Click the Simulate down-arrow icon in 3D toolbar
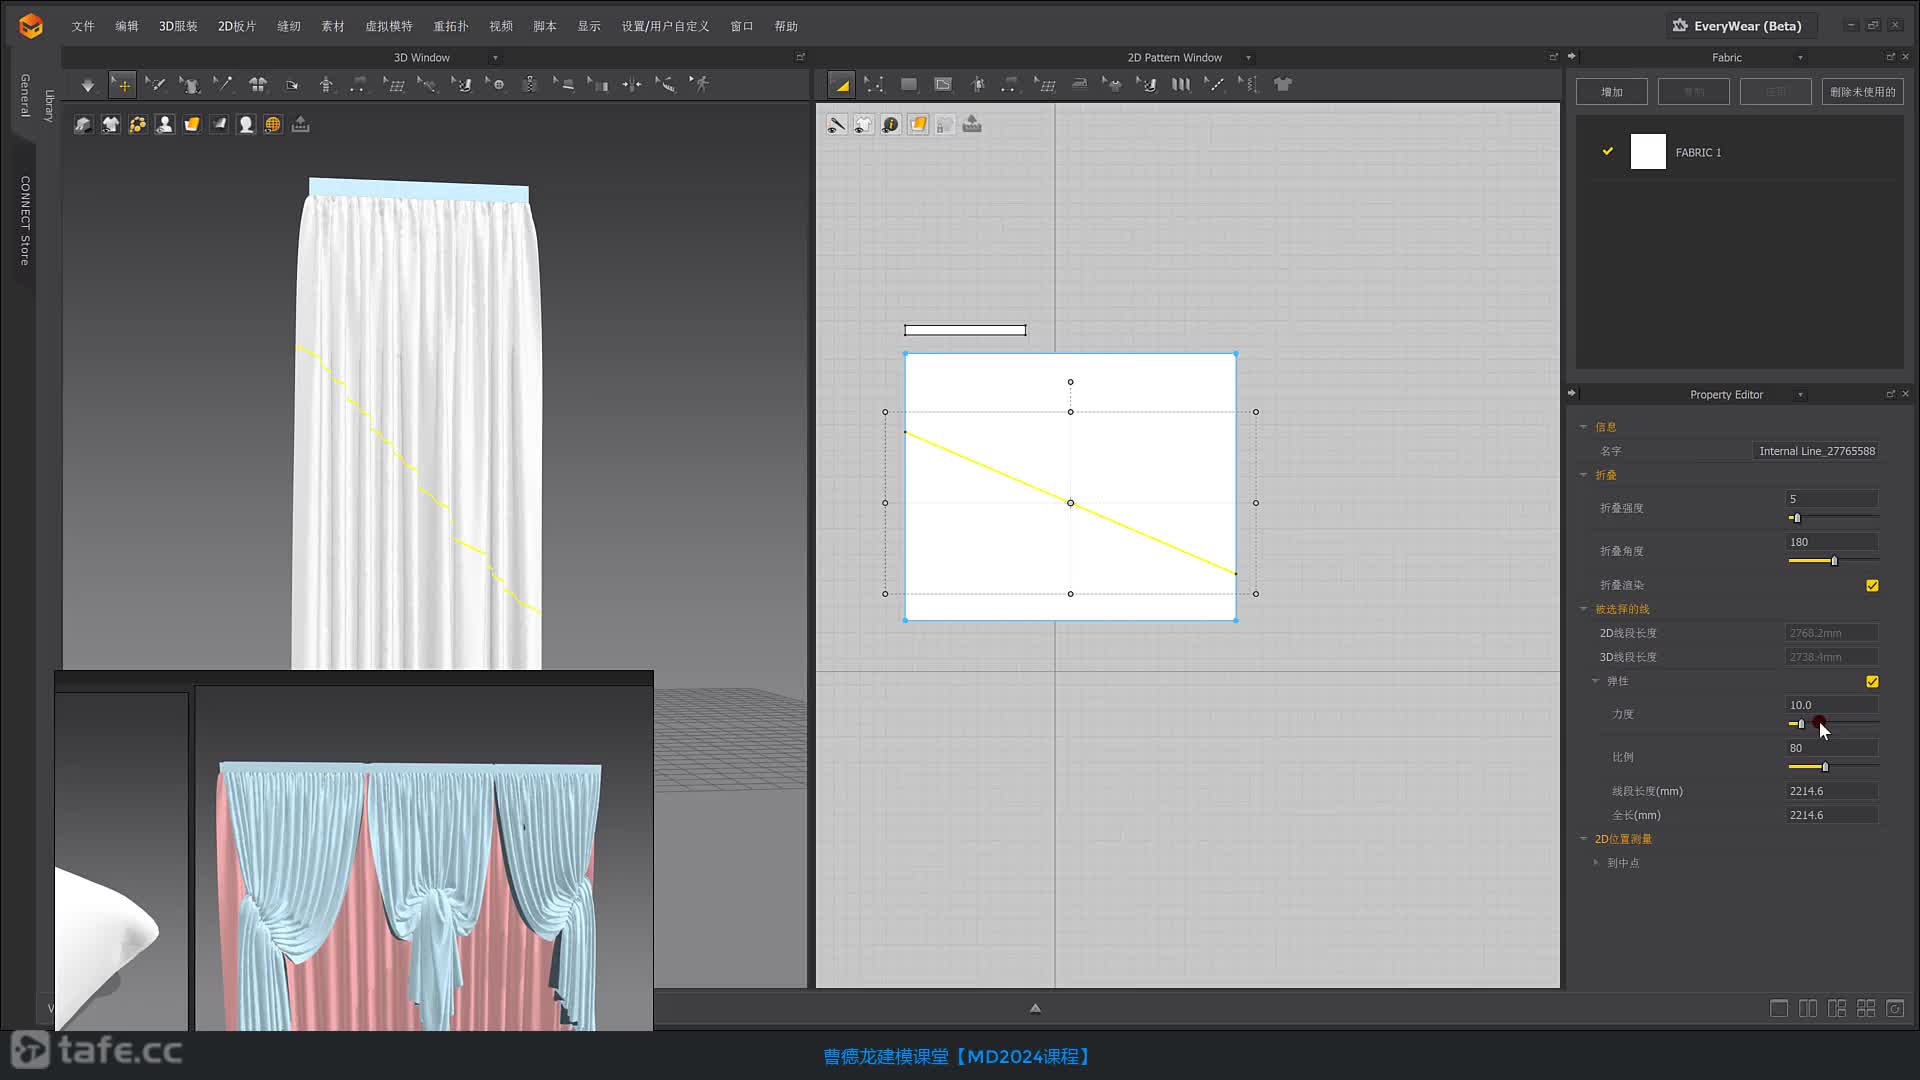 (x=88, y=85)
